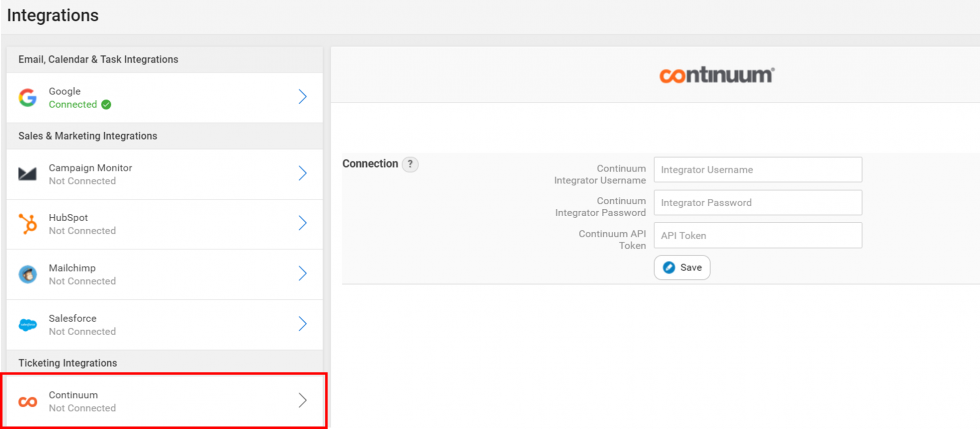This screenshot has width=980, height=429.
Task: Click the API Token input box
Action: (757, 236)
